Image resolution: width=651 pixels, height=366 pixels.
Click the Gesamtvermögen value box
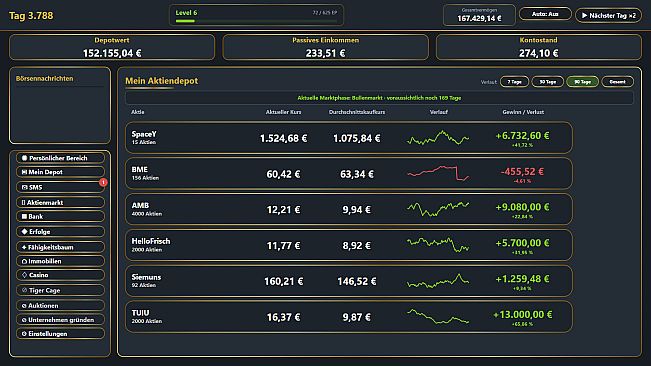click(479, 15)
